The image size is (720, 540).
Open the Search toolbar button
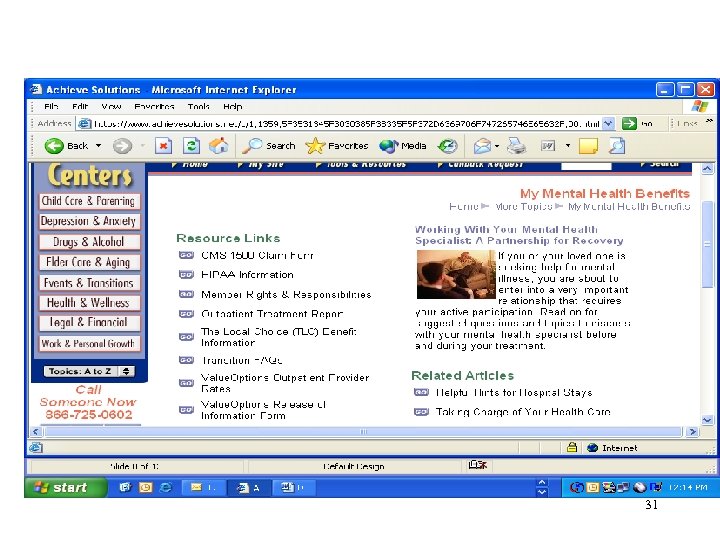point(269,146)
